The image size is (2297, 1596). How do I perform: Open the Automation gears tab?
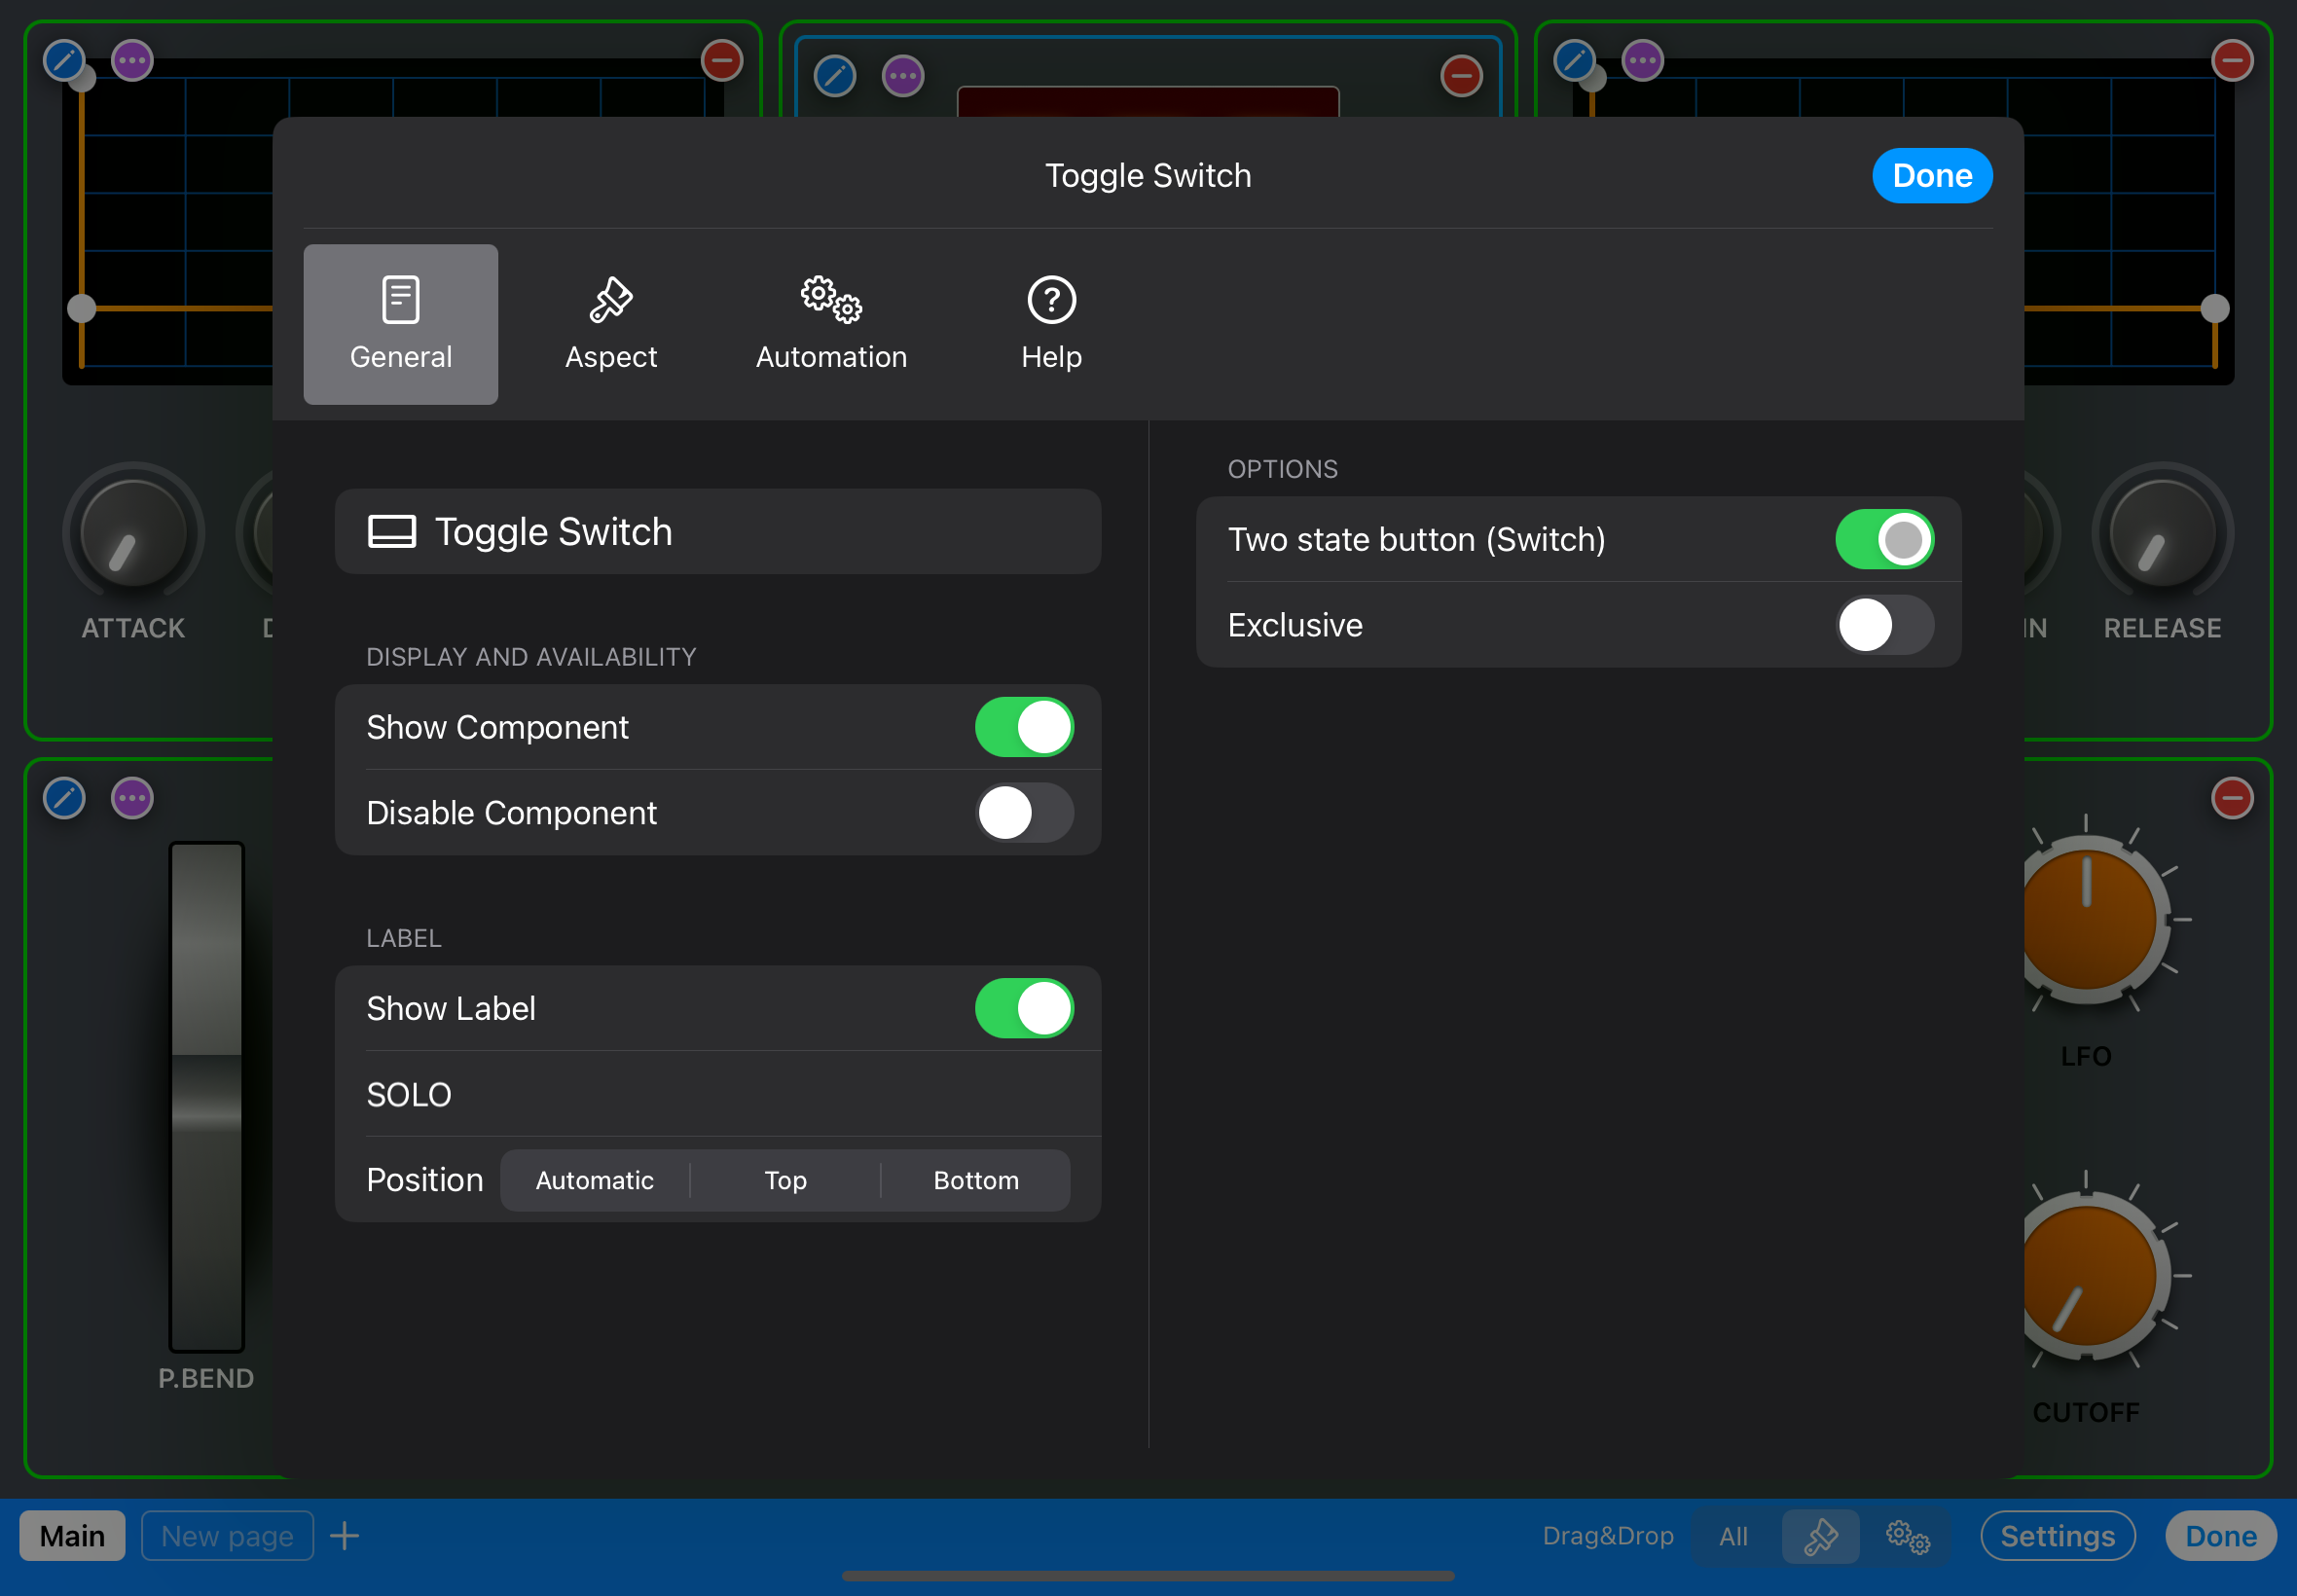tap(831, 324)
